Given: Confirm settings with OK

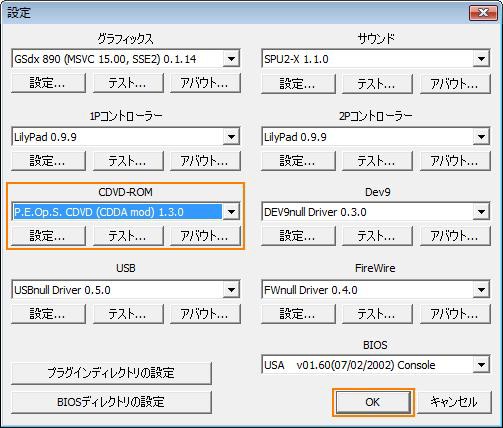Looking at the screenshot, I should pyautogui.click(x=373, y=402).
